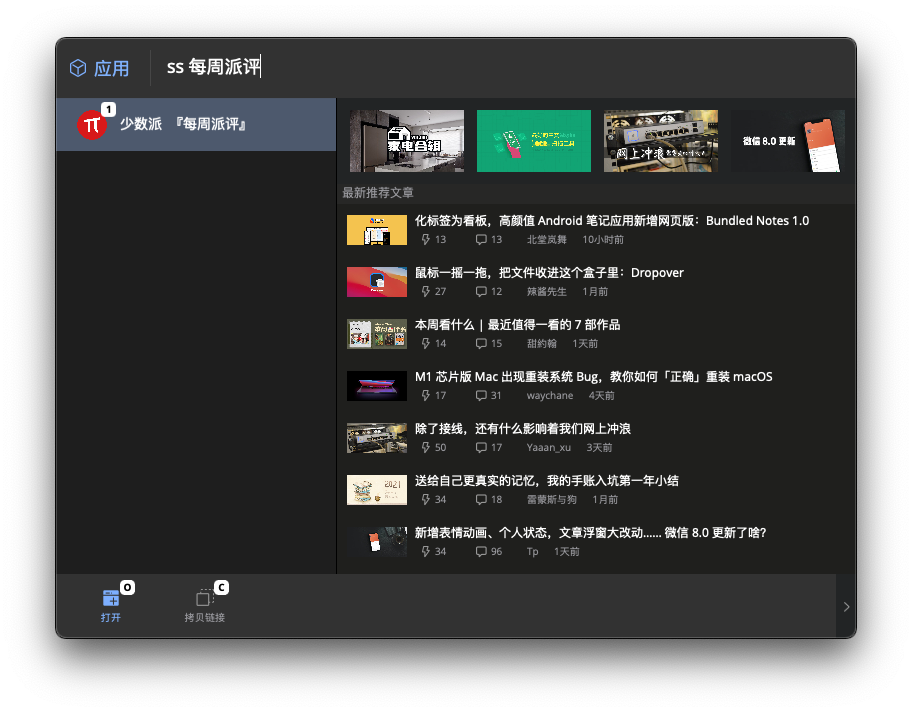Click author name 北堂岚舞
912x712 pixels.
pos(547,239)
